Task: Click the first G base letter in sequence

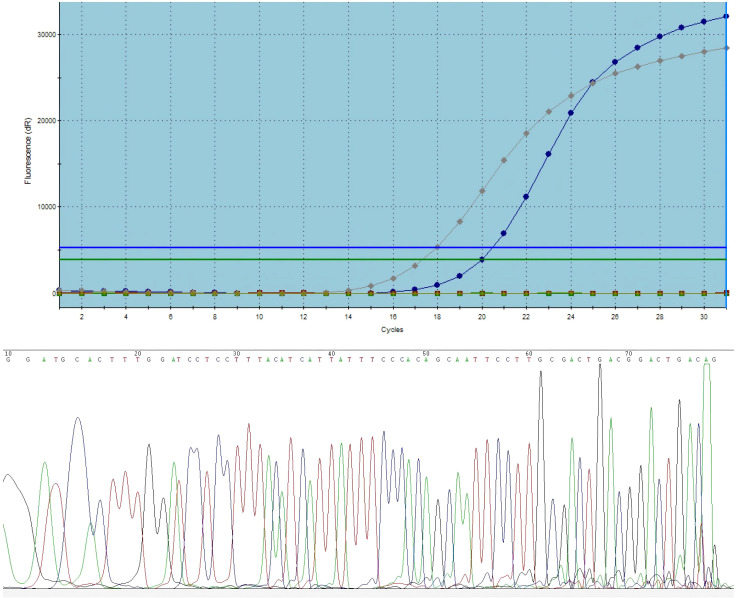Action: click(8, 360)
